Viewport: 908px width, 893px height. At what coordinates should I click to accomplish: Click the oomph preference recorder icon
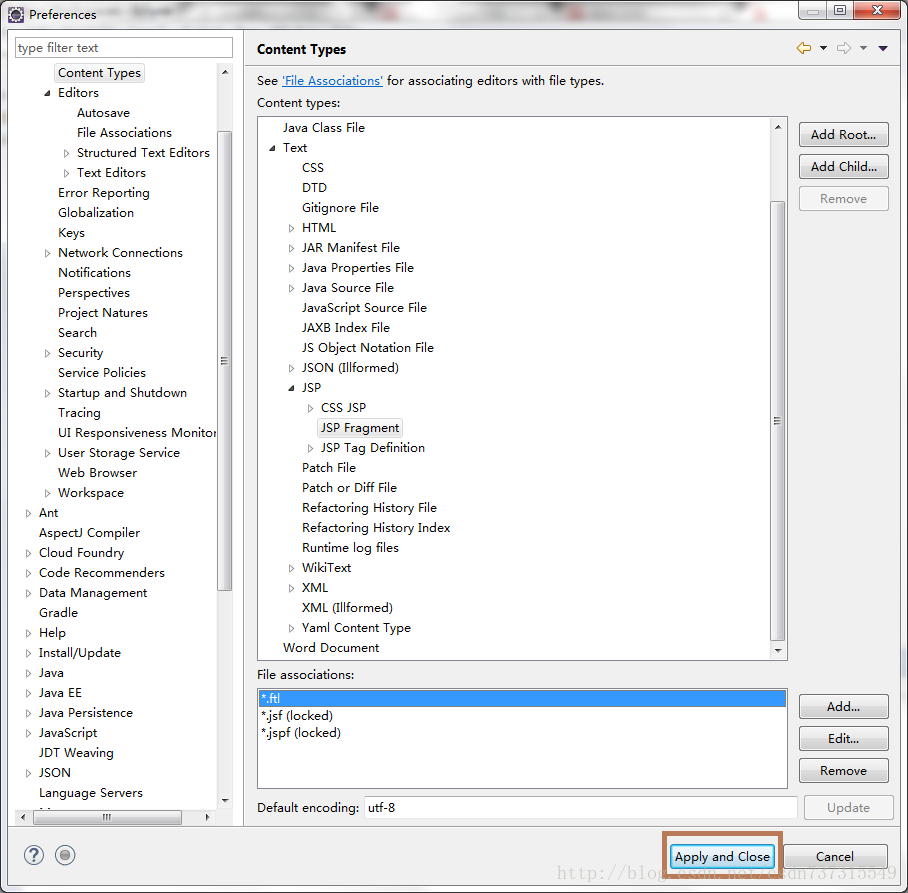pyautogui.click(x=65, y=855)
